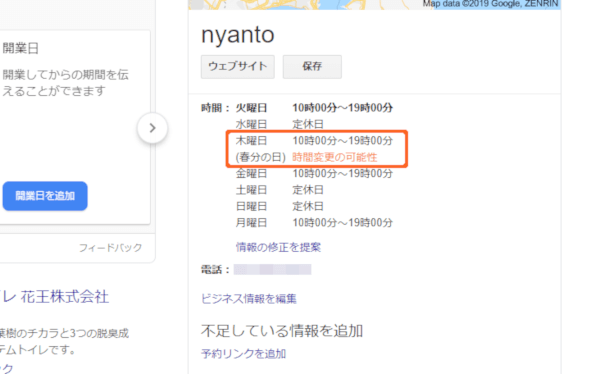Open 情報の修正を提案 link
Screen dimensions: 600x374
[x=278, y=247]
